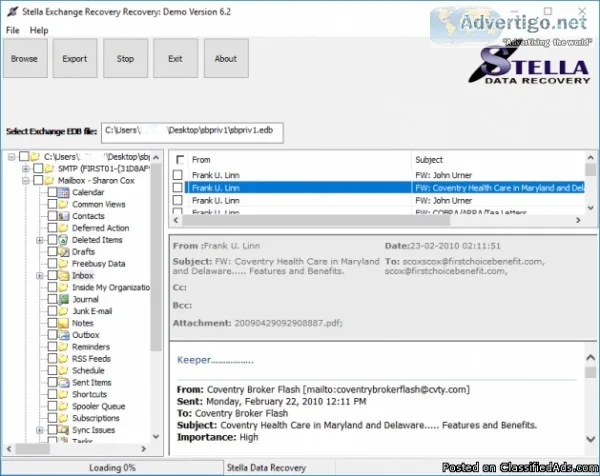This screenshot has width=600, height=476.
Task: Expand the Sync Issues node
Action: [40, 430]
